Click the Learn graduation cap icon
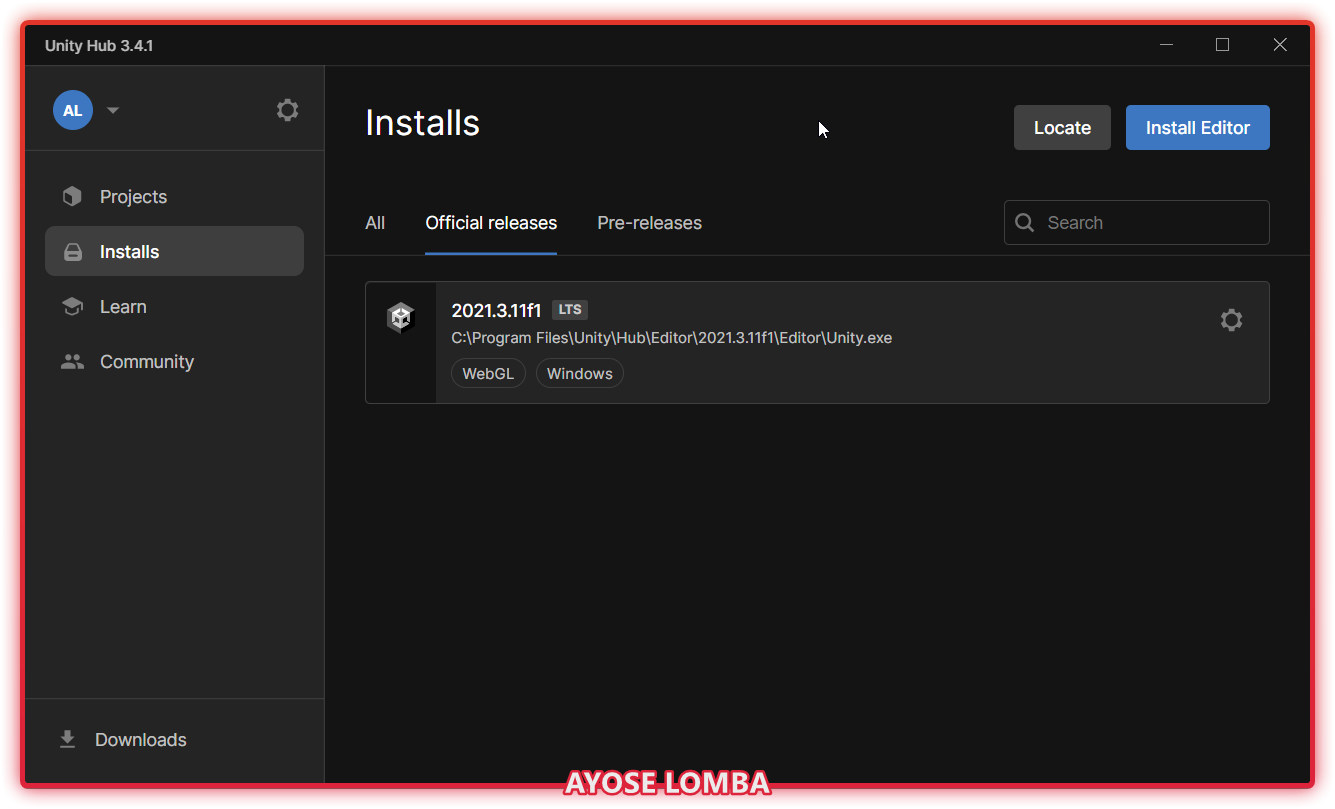The image size is (1335, 809). pos(72,307)
